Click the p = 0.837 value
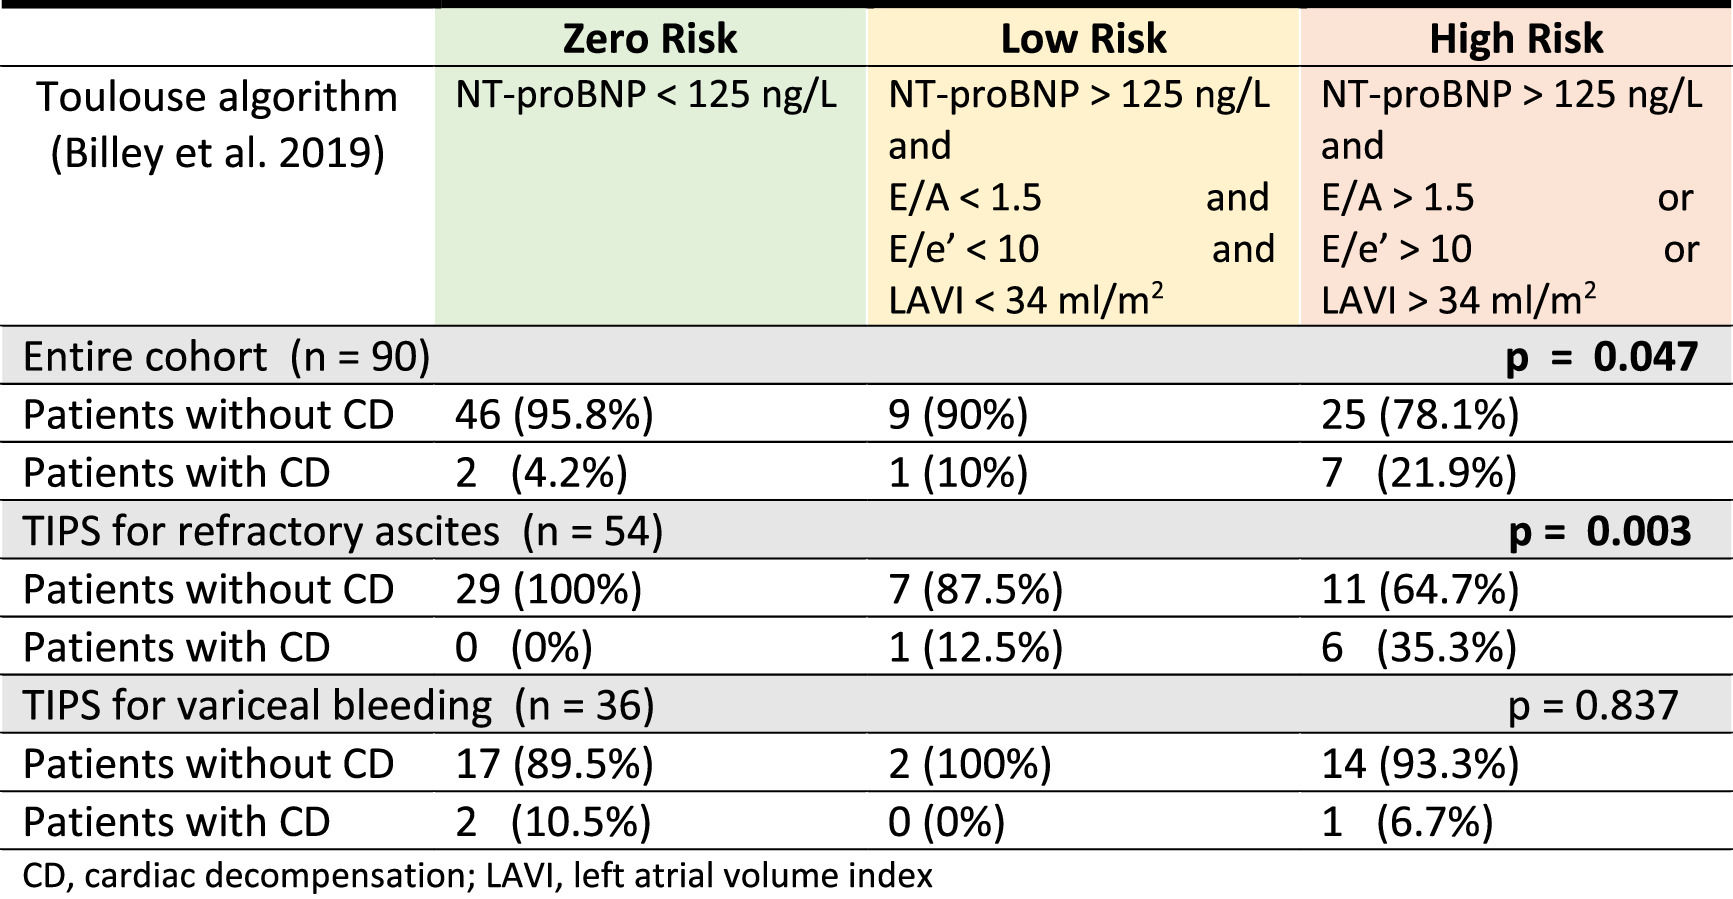This screenshot has height=899, width=1733. click(1592, 705)
